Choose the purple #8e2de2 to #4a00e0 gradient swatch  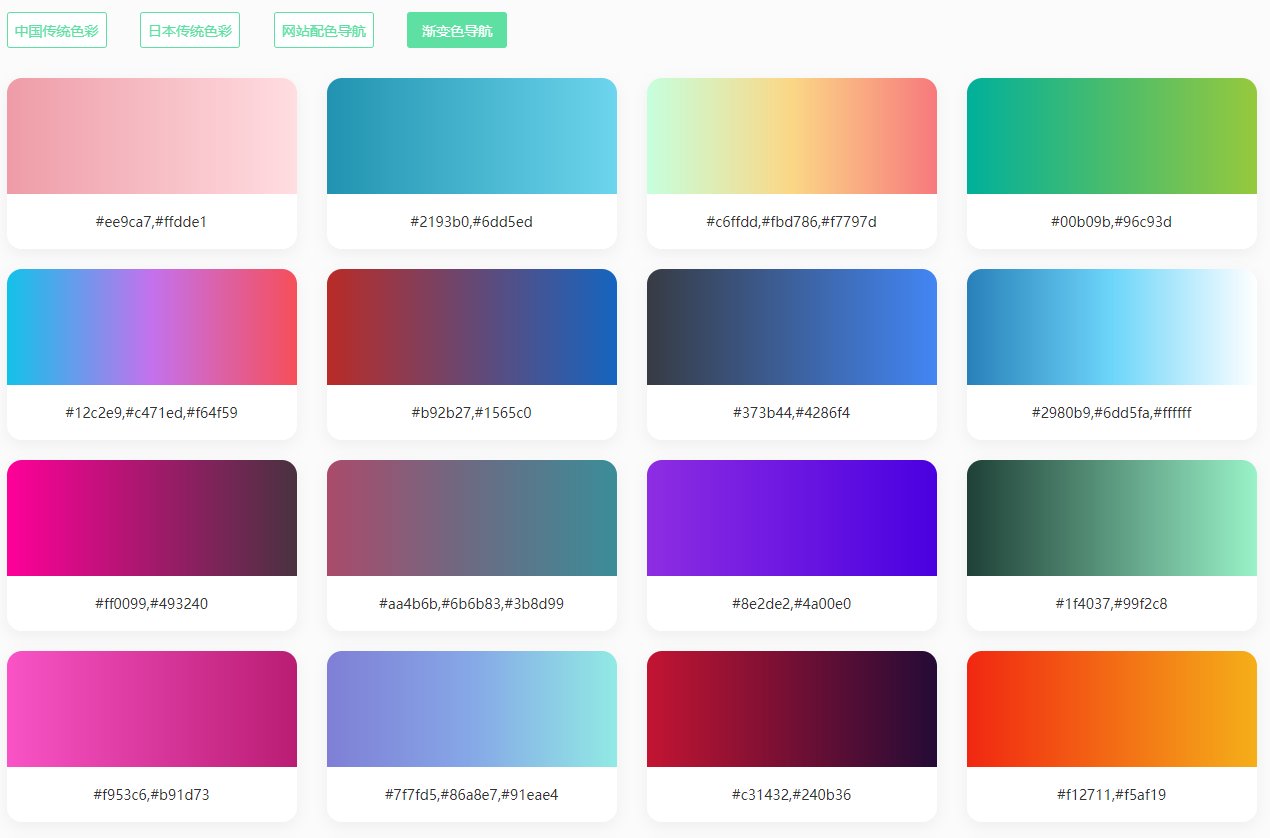(x=792, y=518)
